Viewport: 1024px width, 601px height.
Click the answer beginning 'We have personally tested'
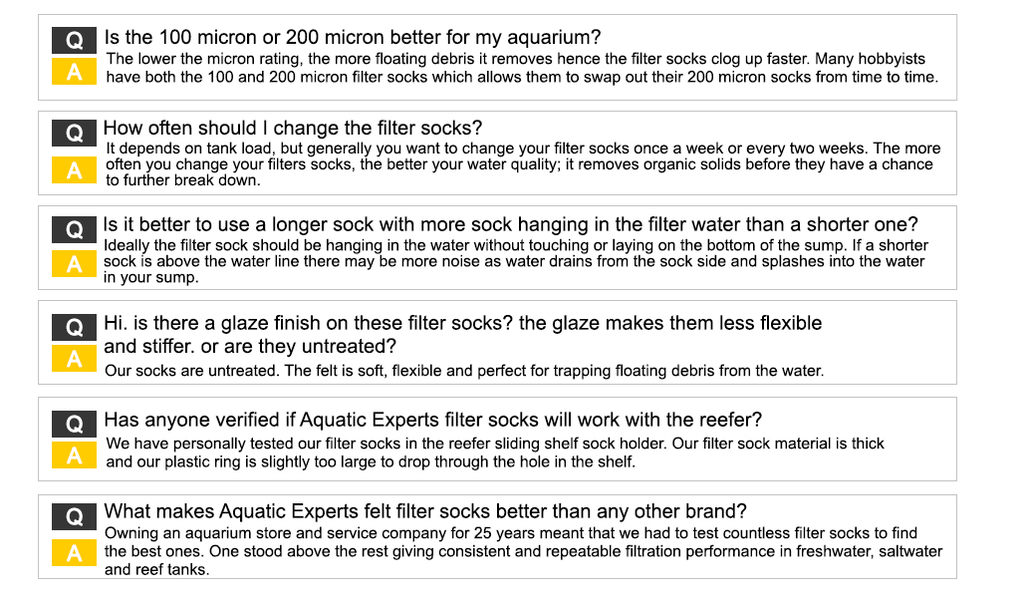[x=495, y=453]
